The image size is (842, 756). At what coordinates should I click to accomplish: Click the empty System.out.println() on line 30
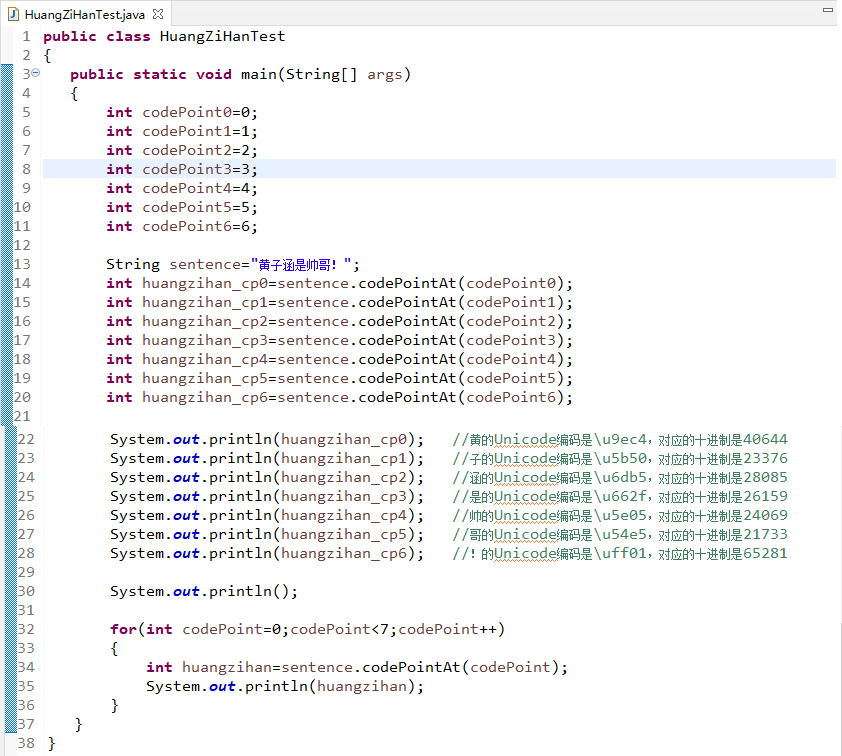pos(204,591)
